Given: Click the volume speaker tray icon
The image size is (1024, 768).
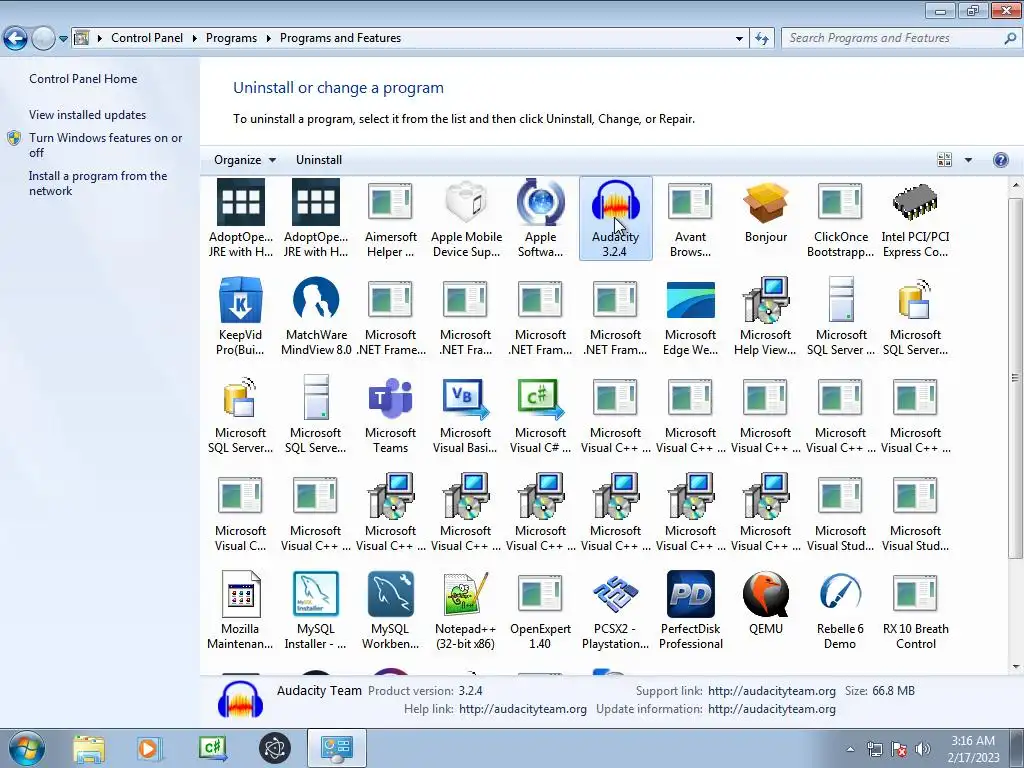Looking at the screenshot, I should (x=923, y=750).
